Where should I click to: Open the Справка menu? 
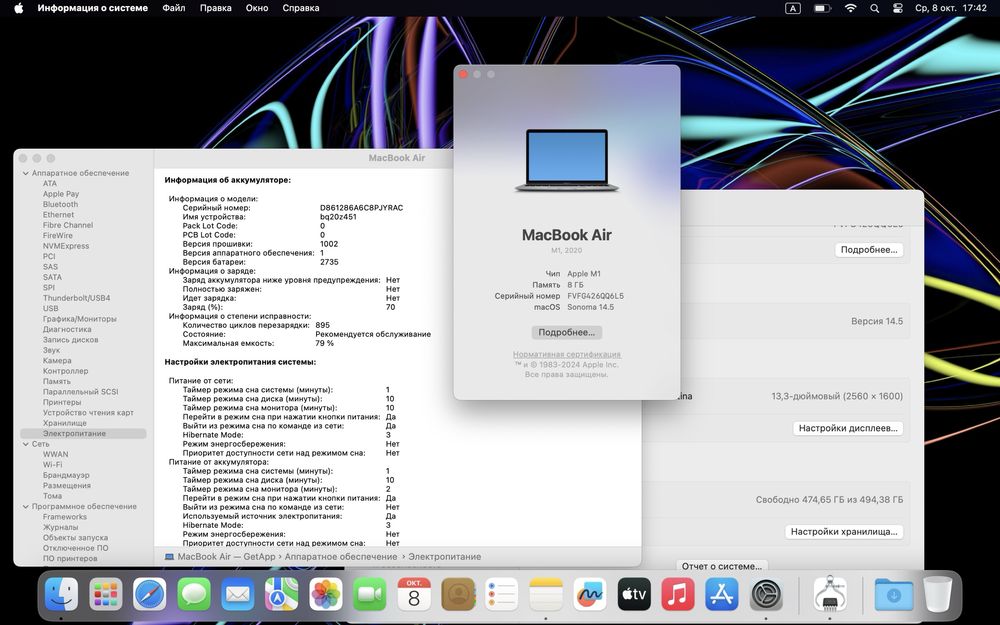(x=301, y=8)
